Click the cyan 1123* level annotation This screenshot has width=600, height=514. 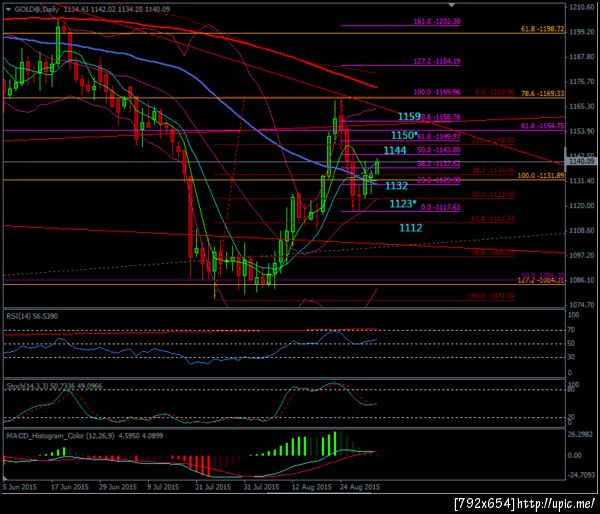403,204
